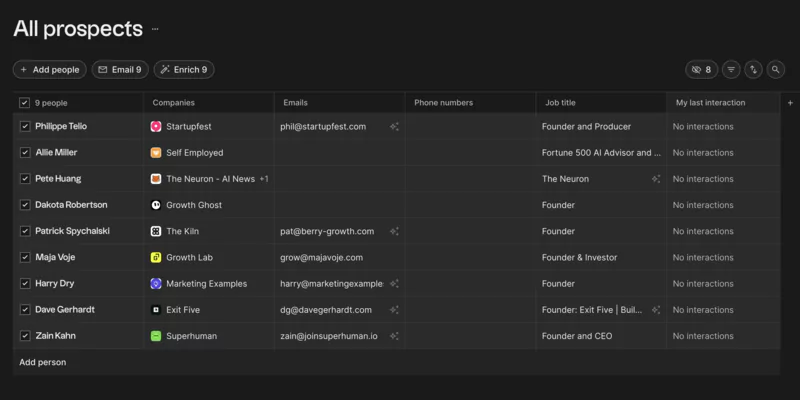Uncheck Dave Gerhardt's row checkbox
The width and height of the screenshot is (800, 400).
tap(24, 310)
